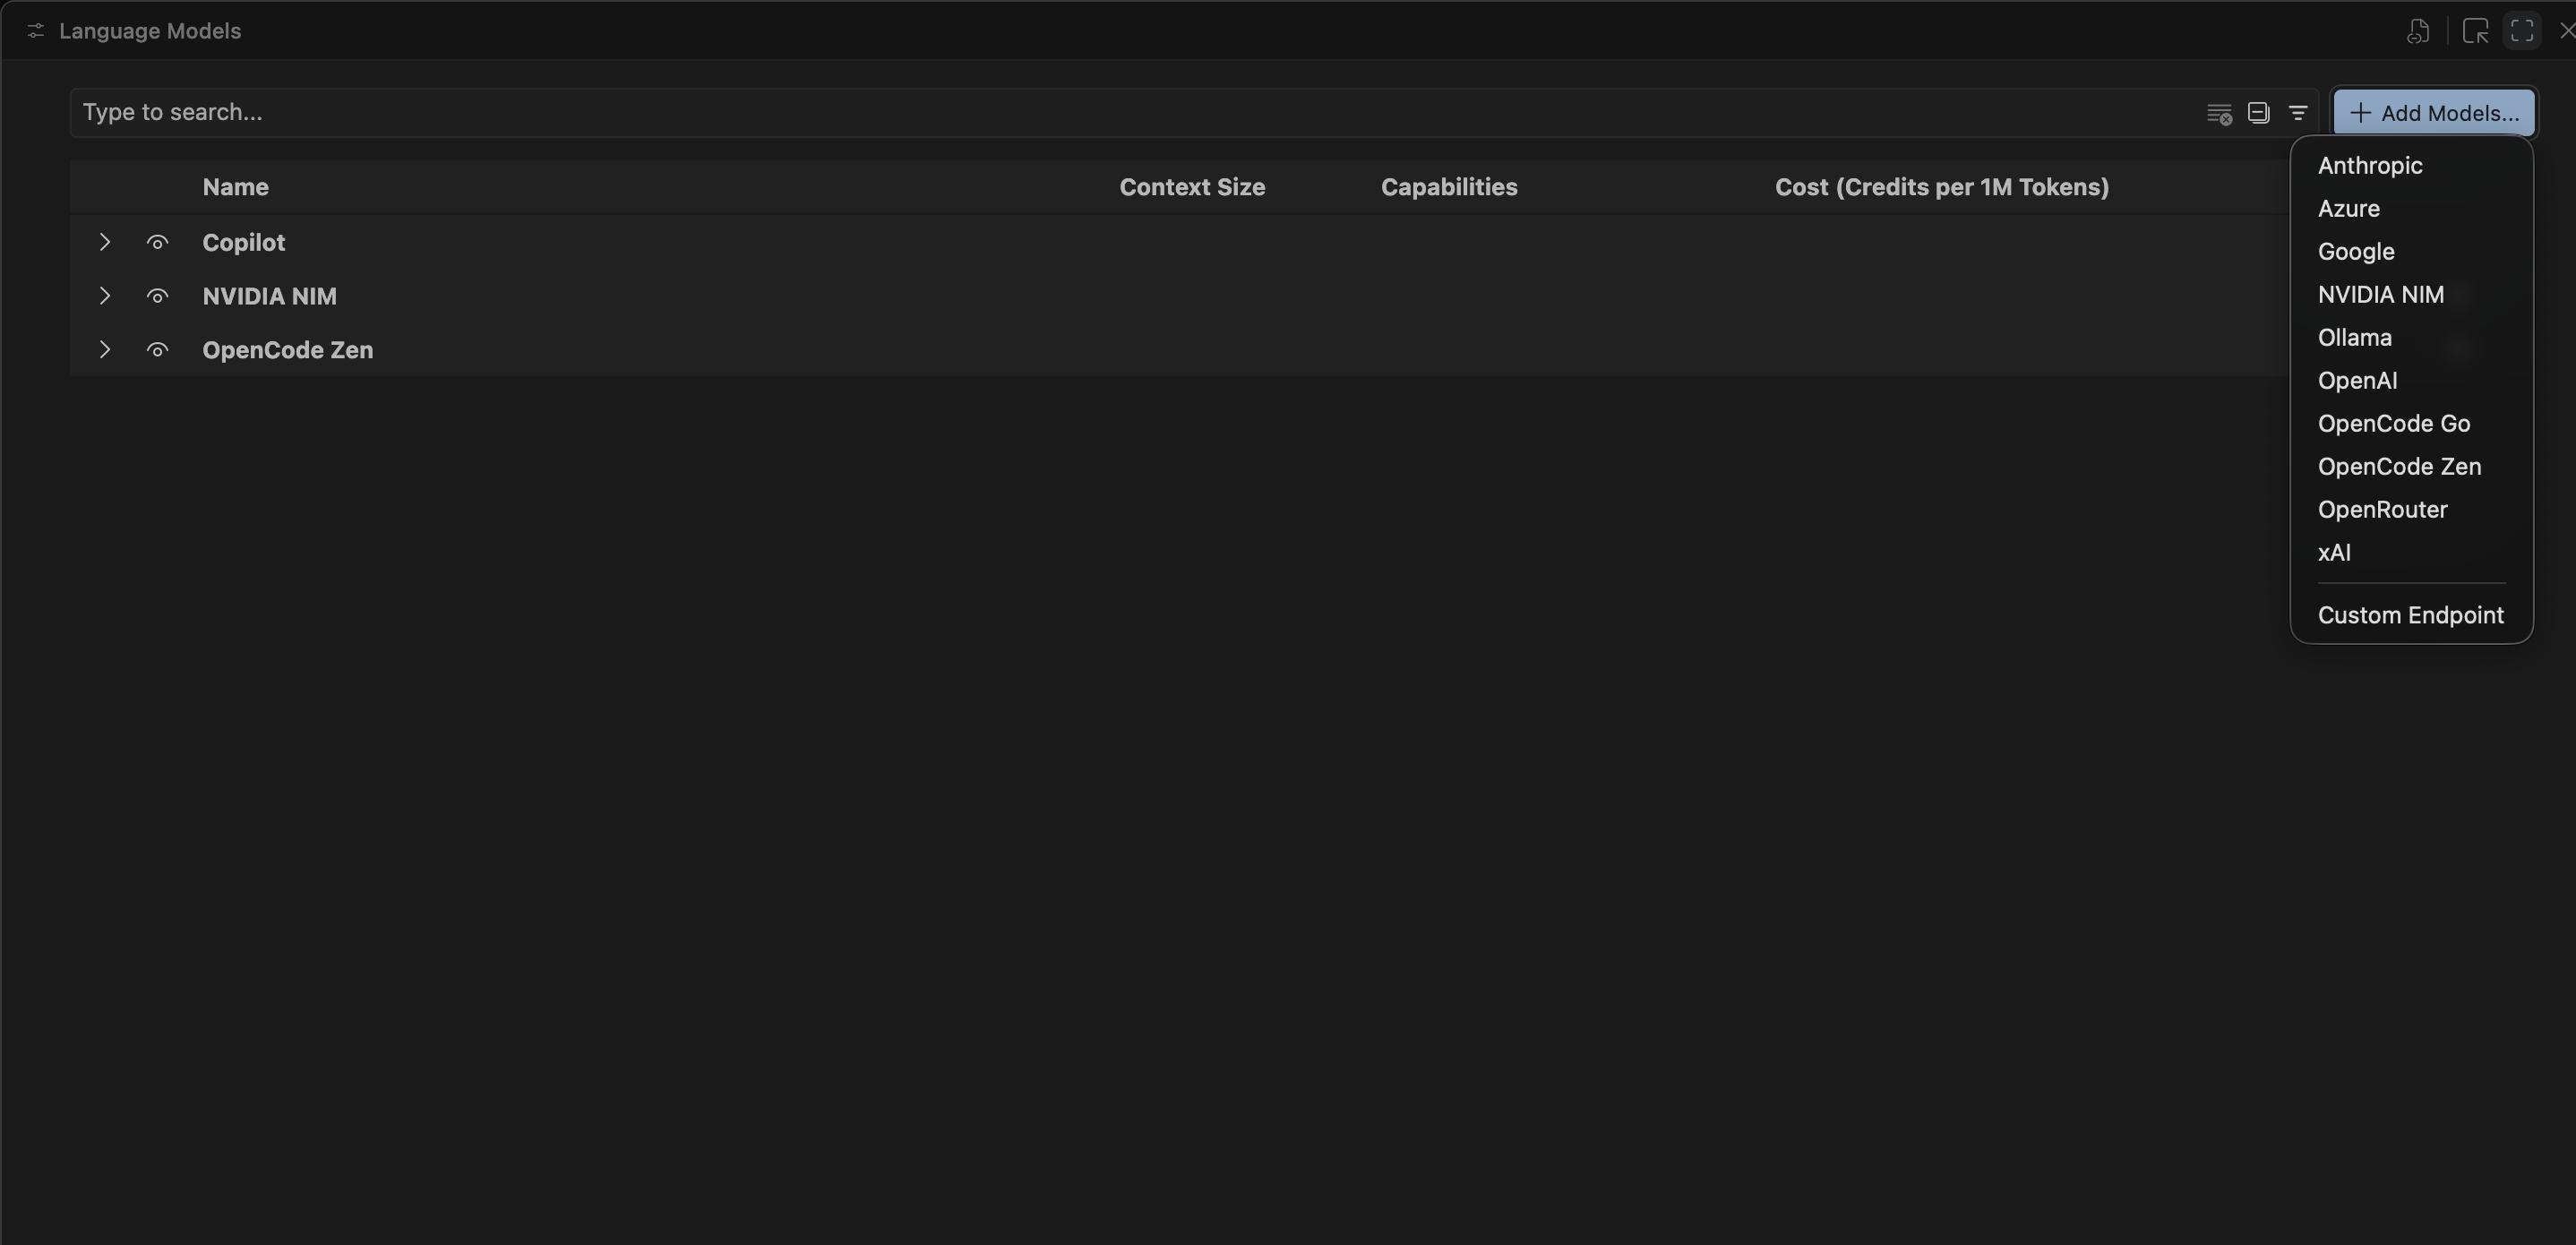2576x1245 pixels.
Task: Pick OpenAI from the provider list
Action: click(2411, 381)
